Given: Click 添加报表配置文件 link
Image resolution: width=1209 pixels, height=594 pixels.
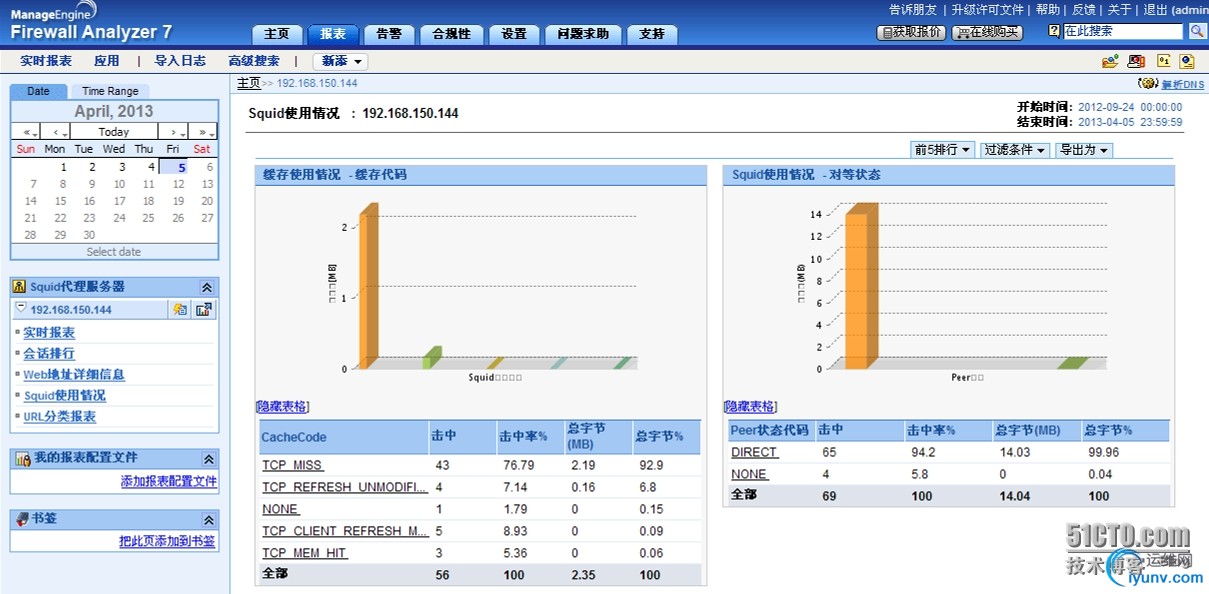Looking at the screenshot, I should pyautogui.click(x=168, y=481).
